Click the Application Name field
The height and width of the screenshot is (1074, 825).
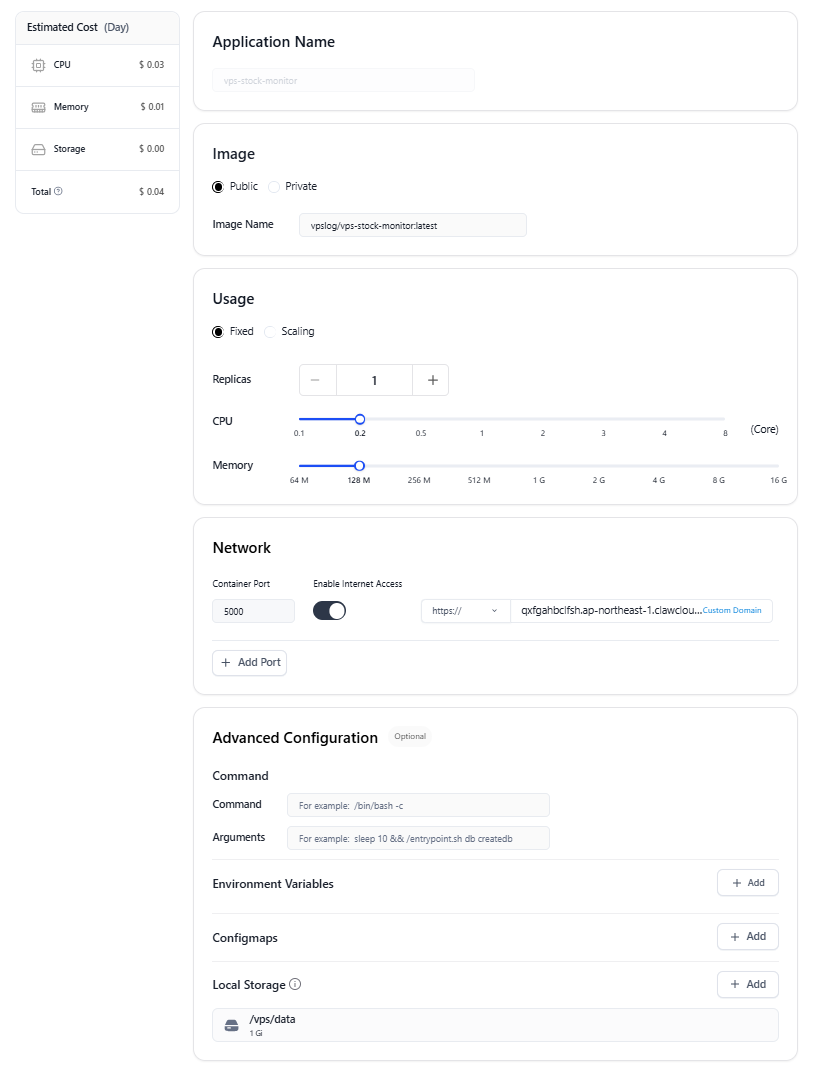pyautogui.click(x=343, y=80)
